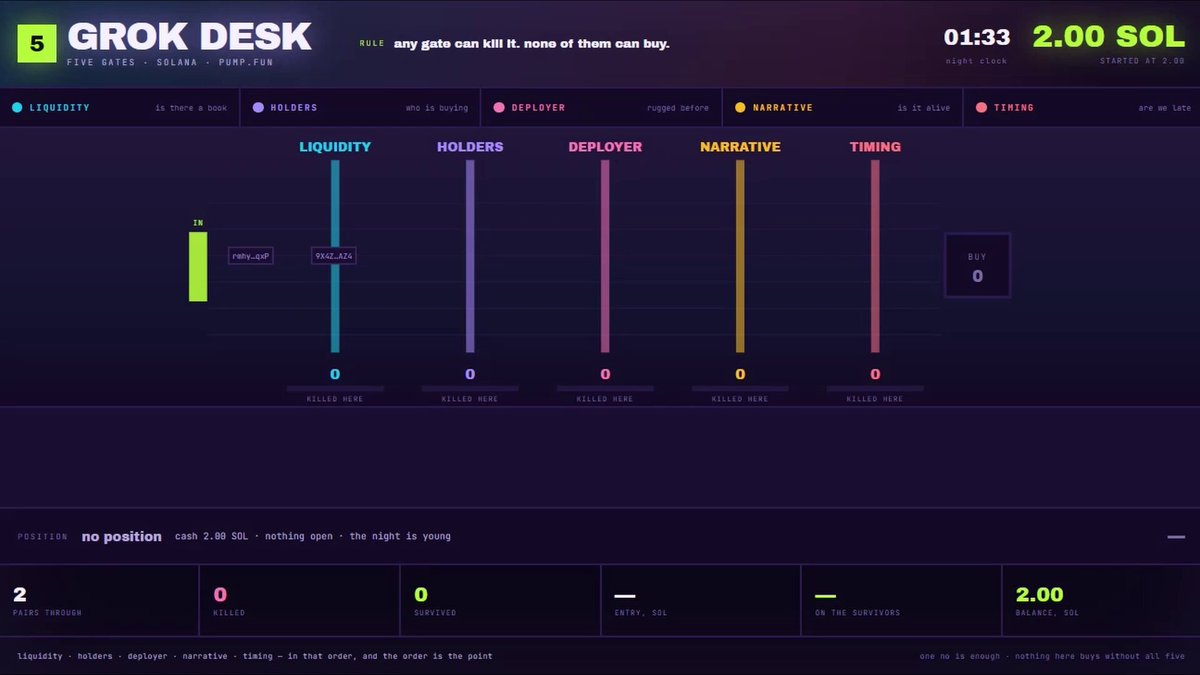Screen dimensions: 1200x675
Task: Go to the NARRATIVE gate tab
Action: (x=843, y=108)
